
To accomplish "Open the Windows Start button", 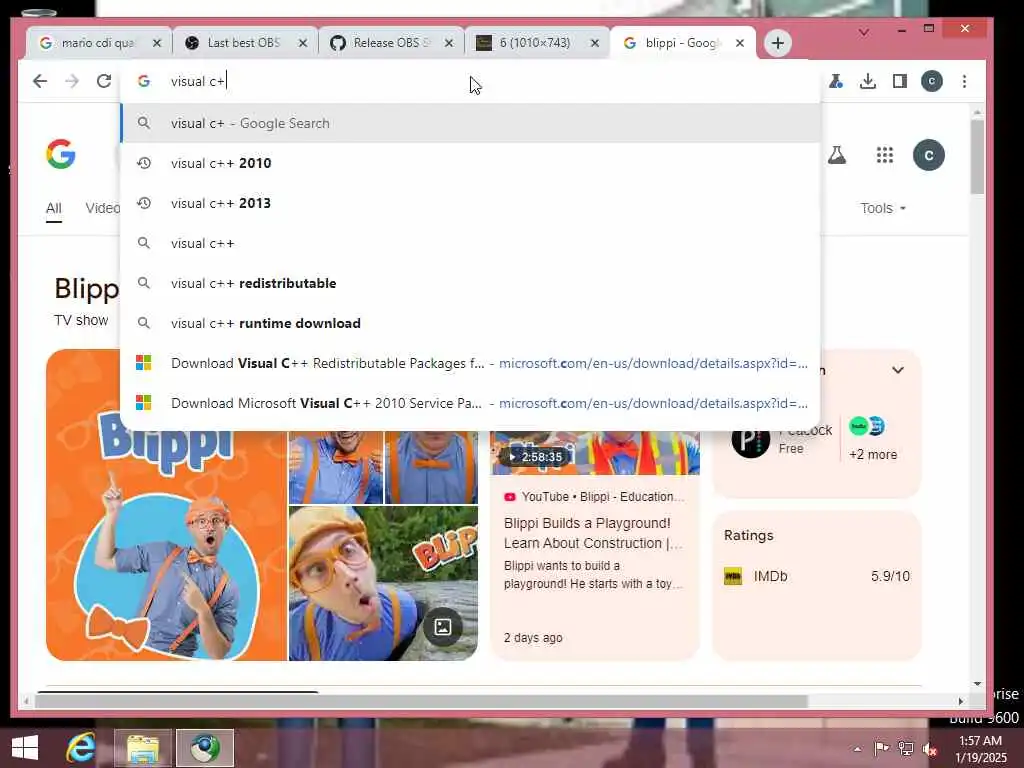I will (25, 748).
